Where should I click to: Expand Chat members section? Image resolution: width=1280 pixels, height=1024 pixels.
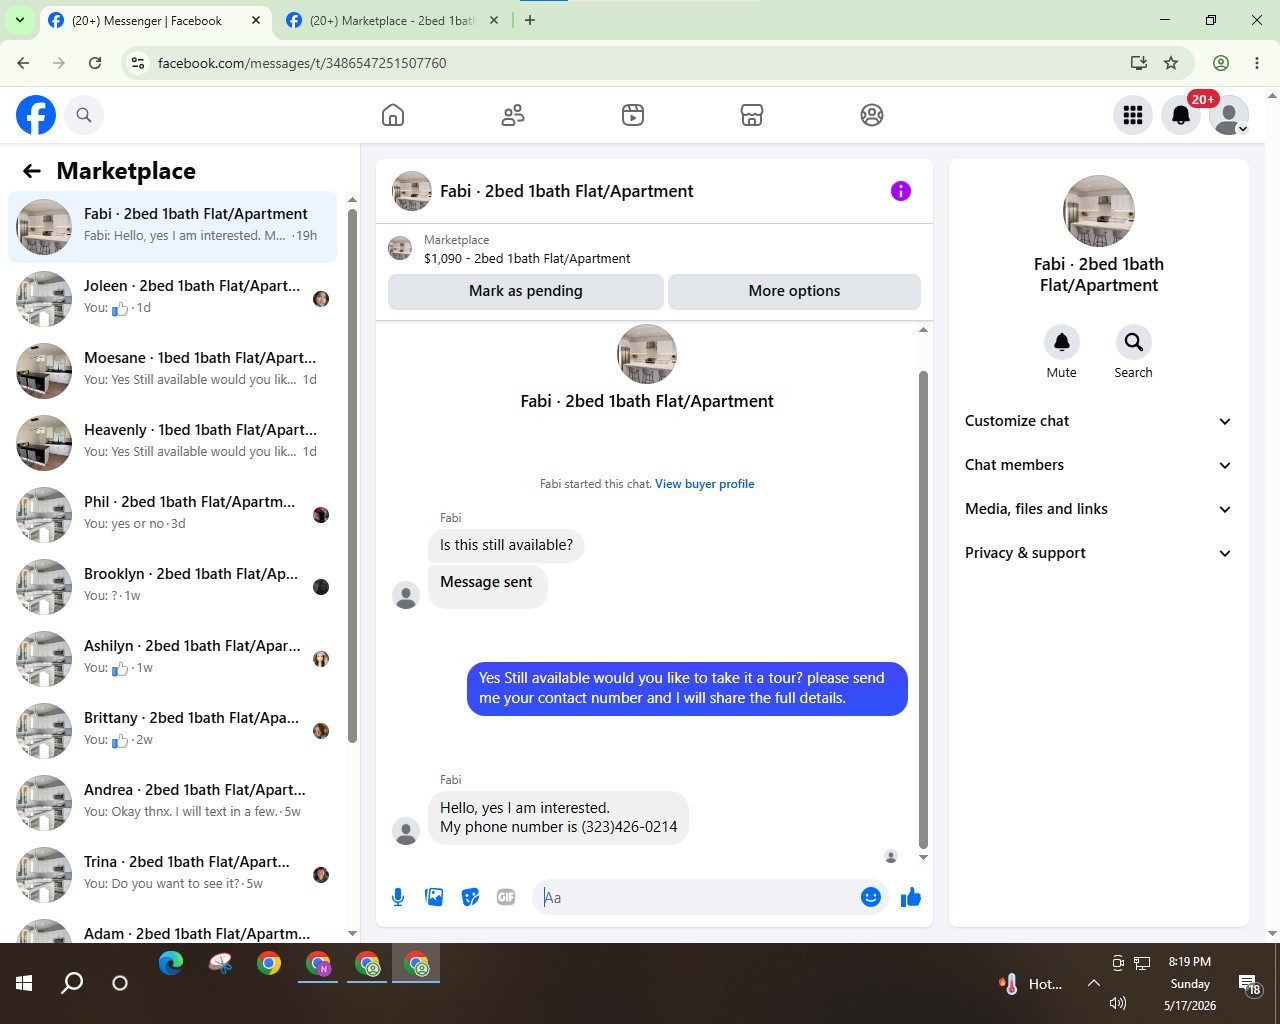pos(1099,465)
